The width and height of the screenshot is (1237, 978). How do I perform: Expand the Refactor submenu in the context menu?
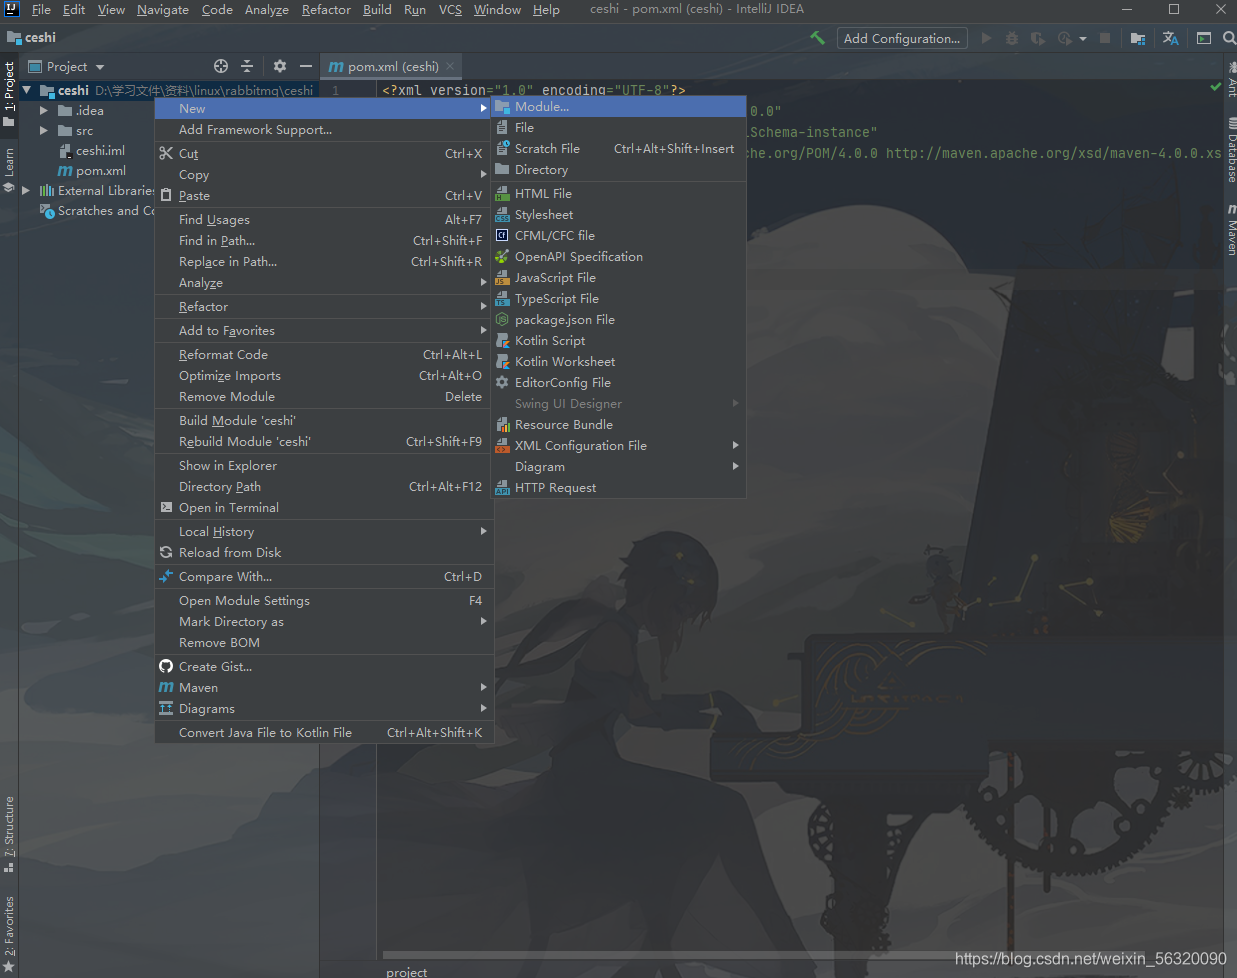[x=324, y=307]
